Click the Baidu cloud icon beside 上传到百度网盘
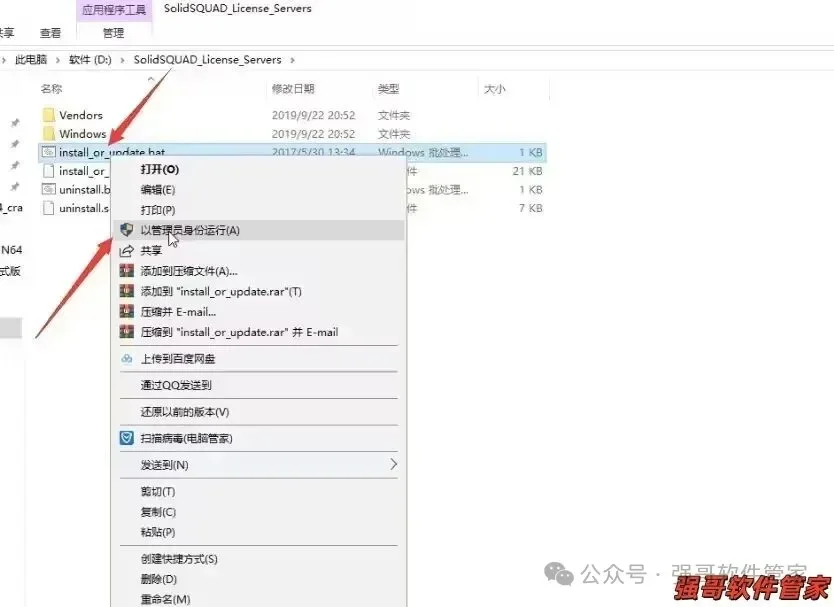The width and height of the screenshot is (834, 607). (127, 359)
